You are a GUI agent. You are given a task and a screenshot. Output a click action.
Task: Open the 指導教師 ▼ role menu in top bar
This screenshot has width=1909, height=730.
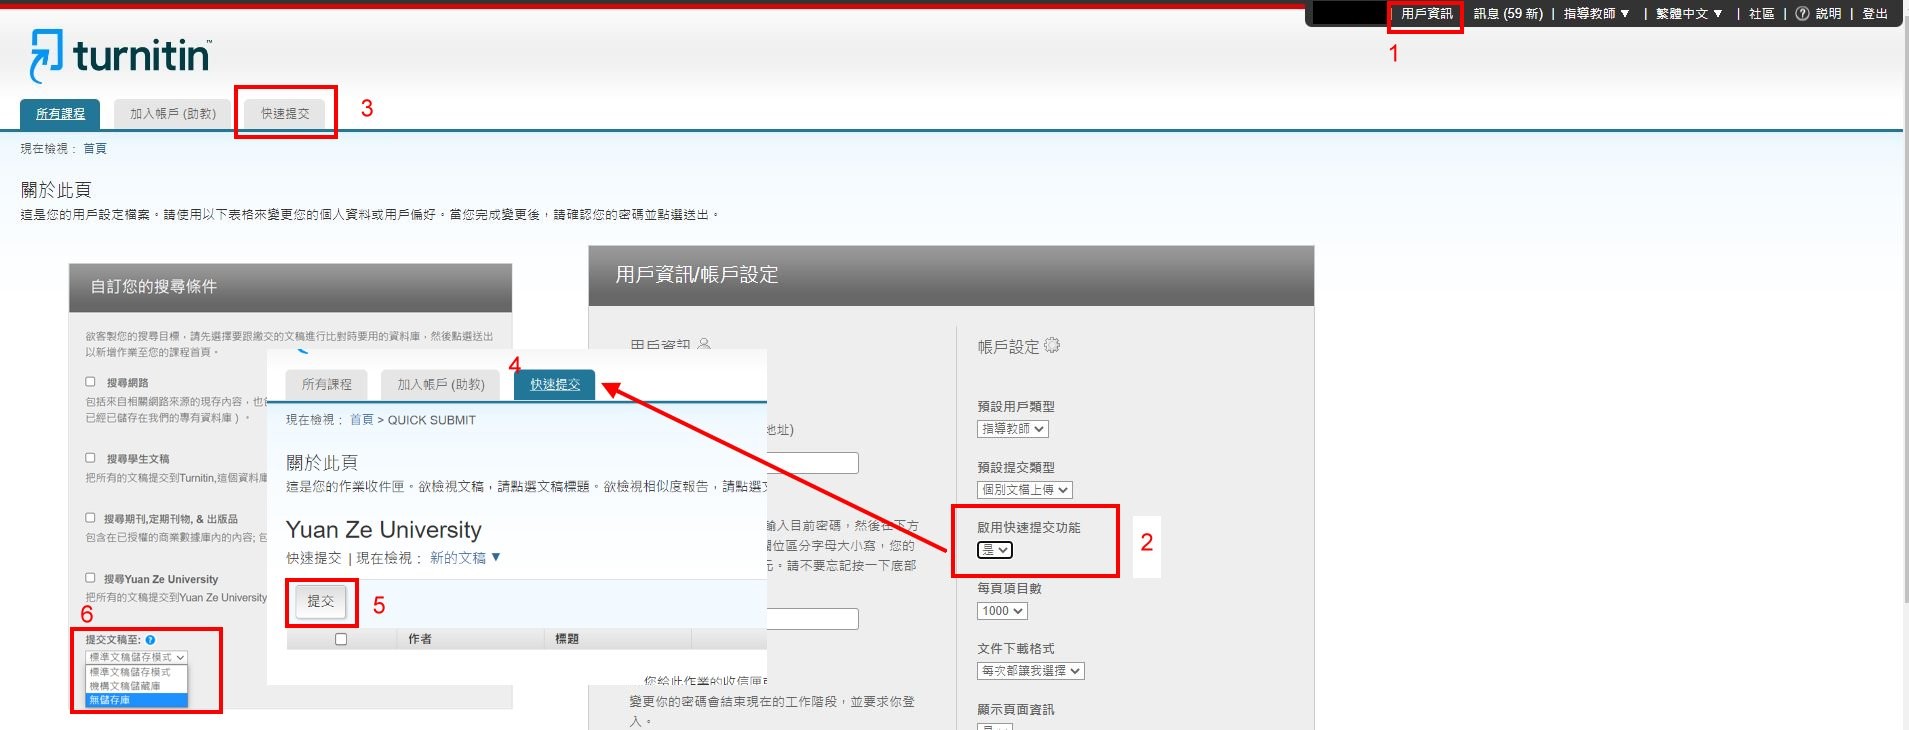(1597, 13)
